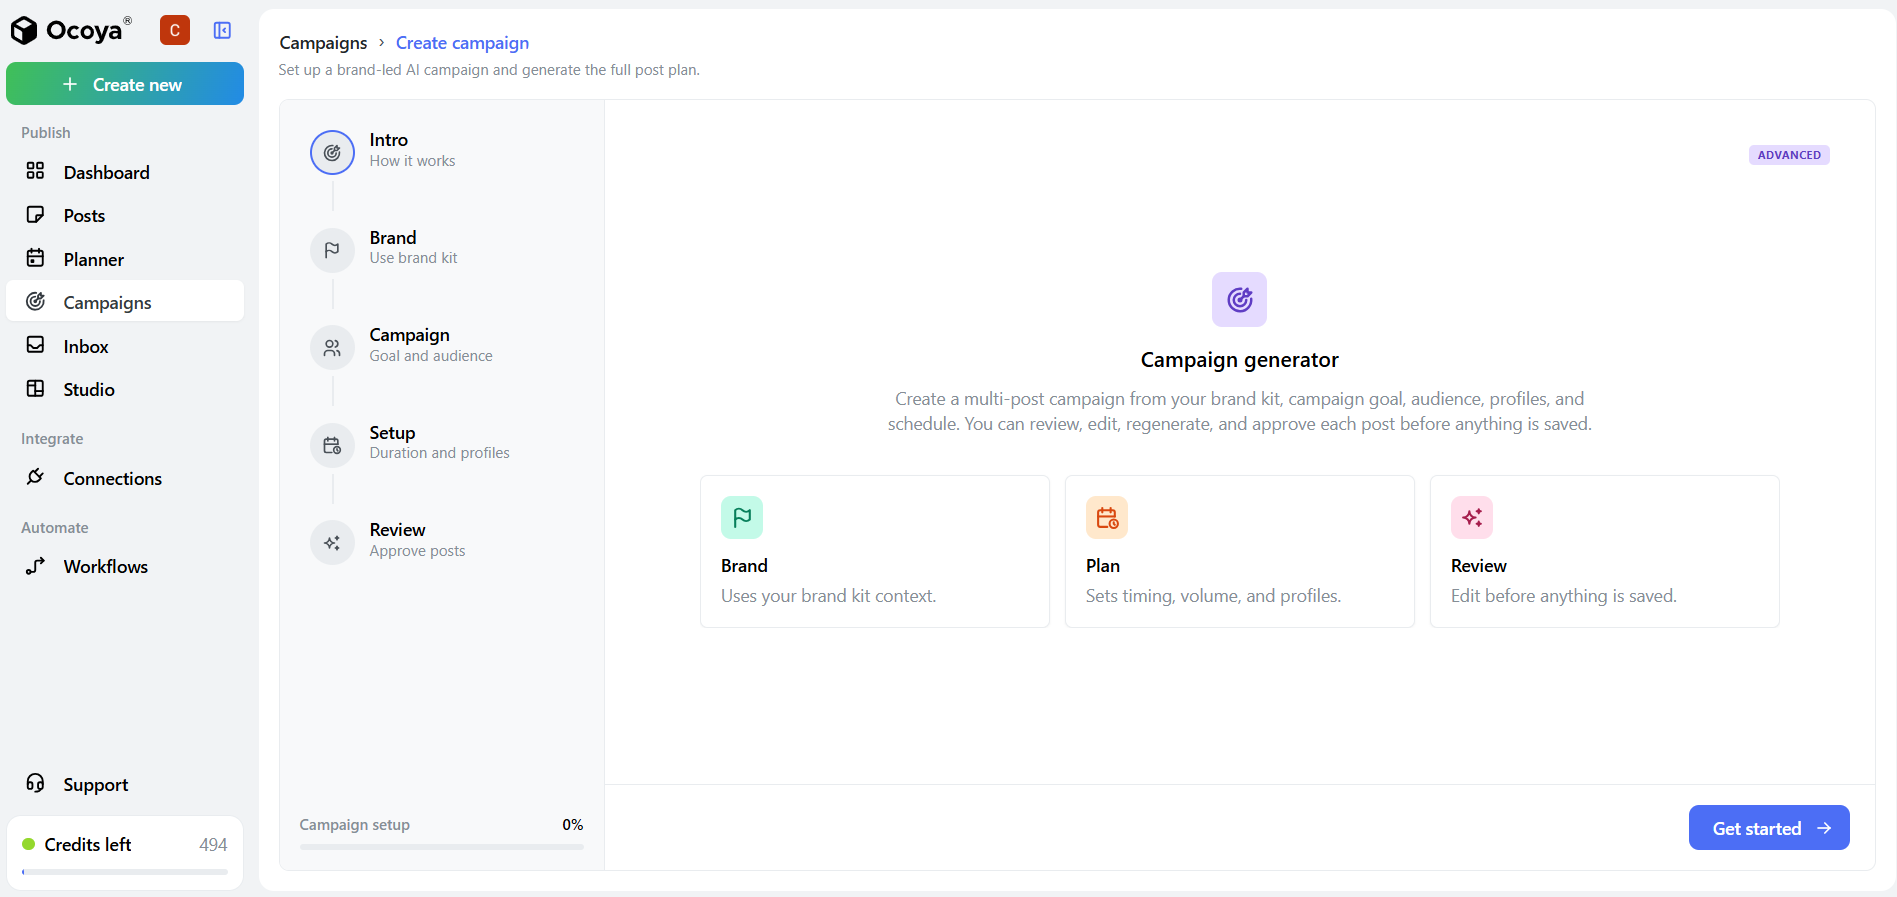The width and height of the screenshot is (1897, 897).
Task: Open Studio from the sidebar
Action: [125, 389]
